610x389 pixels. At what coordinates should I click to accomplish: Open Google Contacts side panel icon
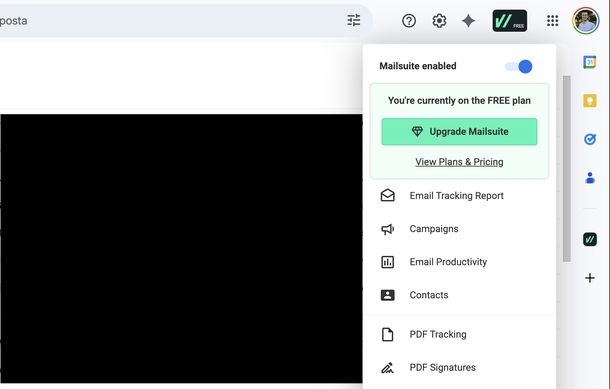(x=590, y=178)
